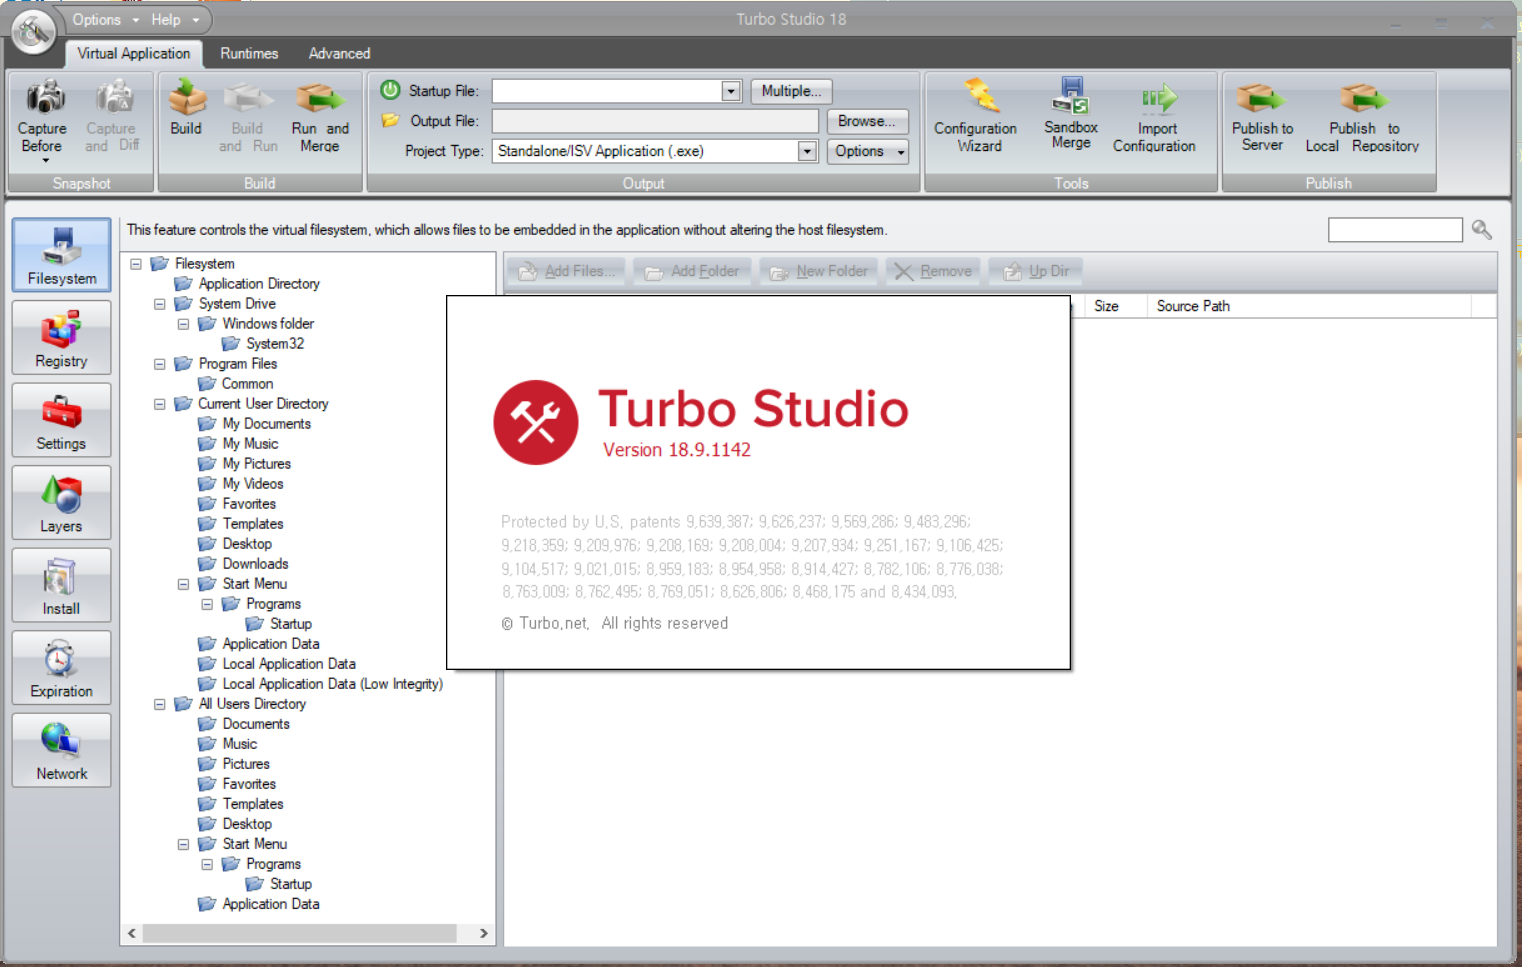Click inside the Output File field
Viewport: 1522px width, 967px height.
pyautogui.click(x=655, y=121)
